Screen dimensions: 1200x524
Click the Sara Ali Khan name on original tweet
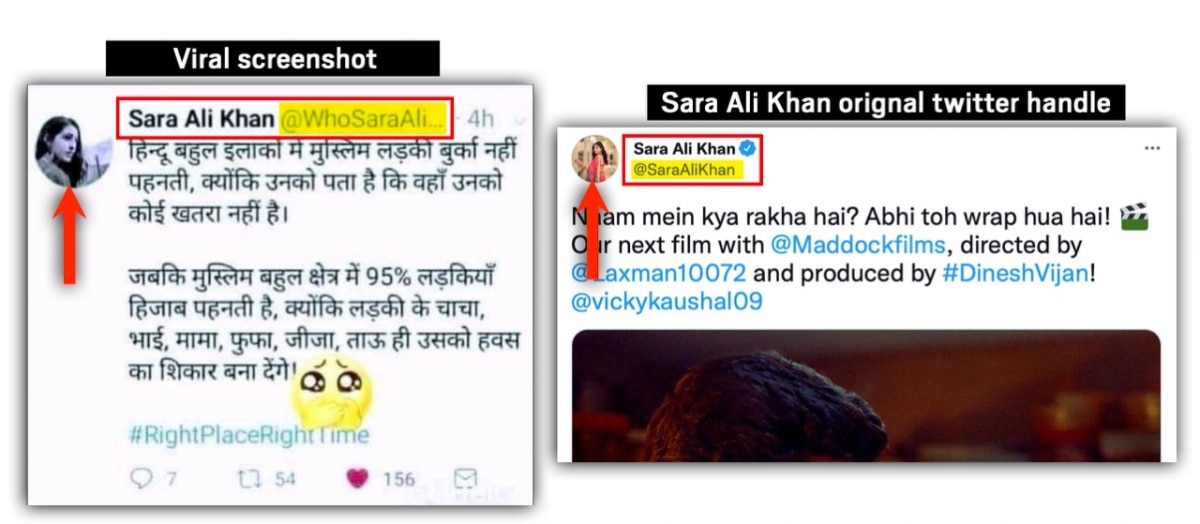point(683,148)
